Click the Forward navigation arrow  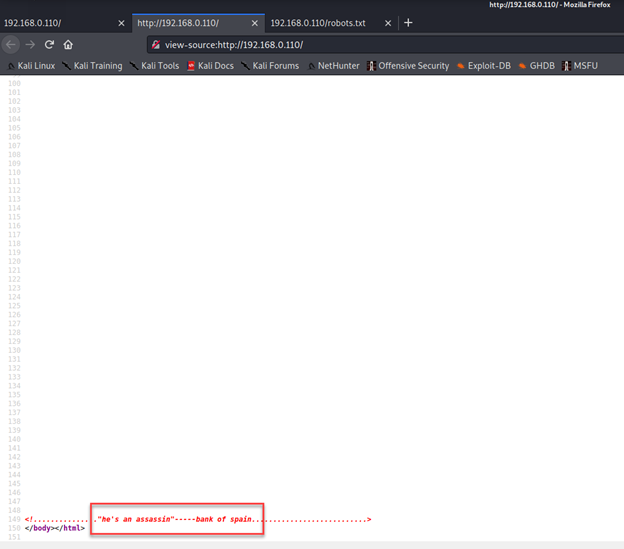[30, 44]
